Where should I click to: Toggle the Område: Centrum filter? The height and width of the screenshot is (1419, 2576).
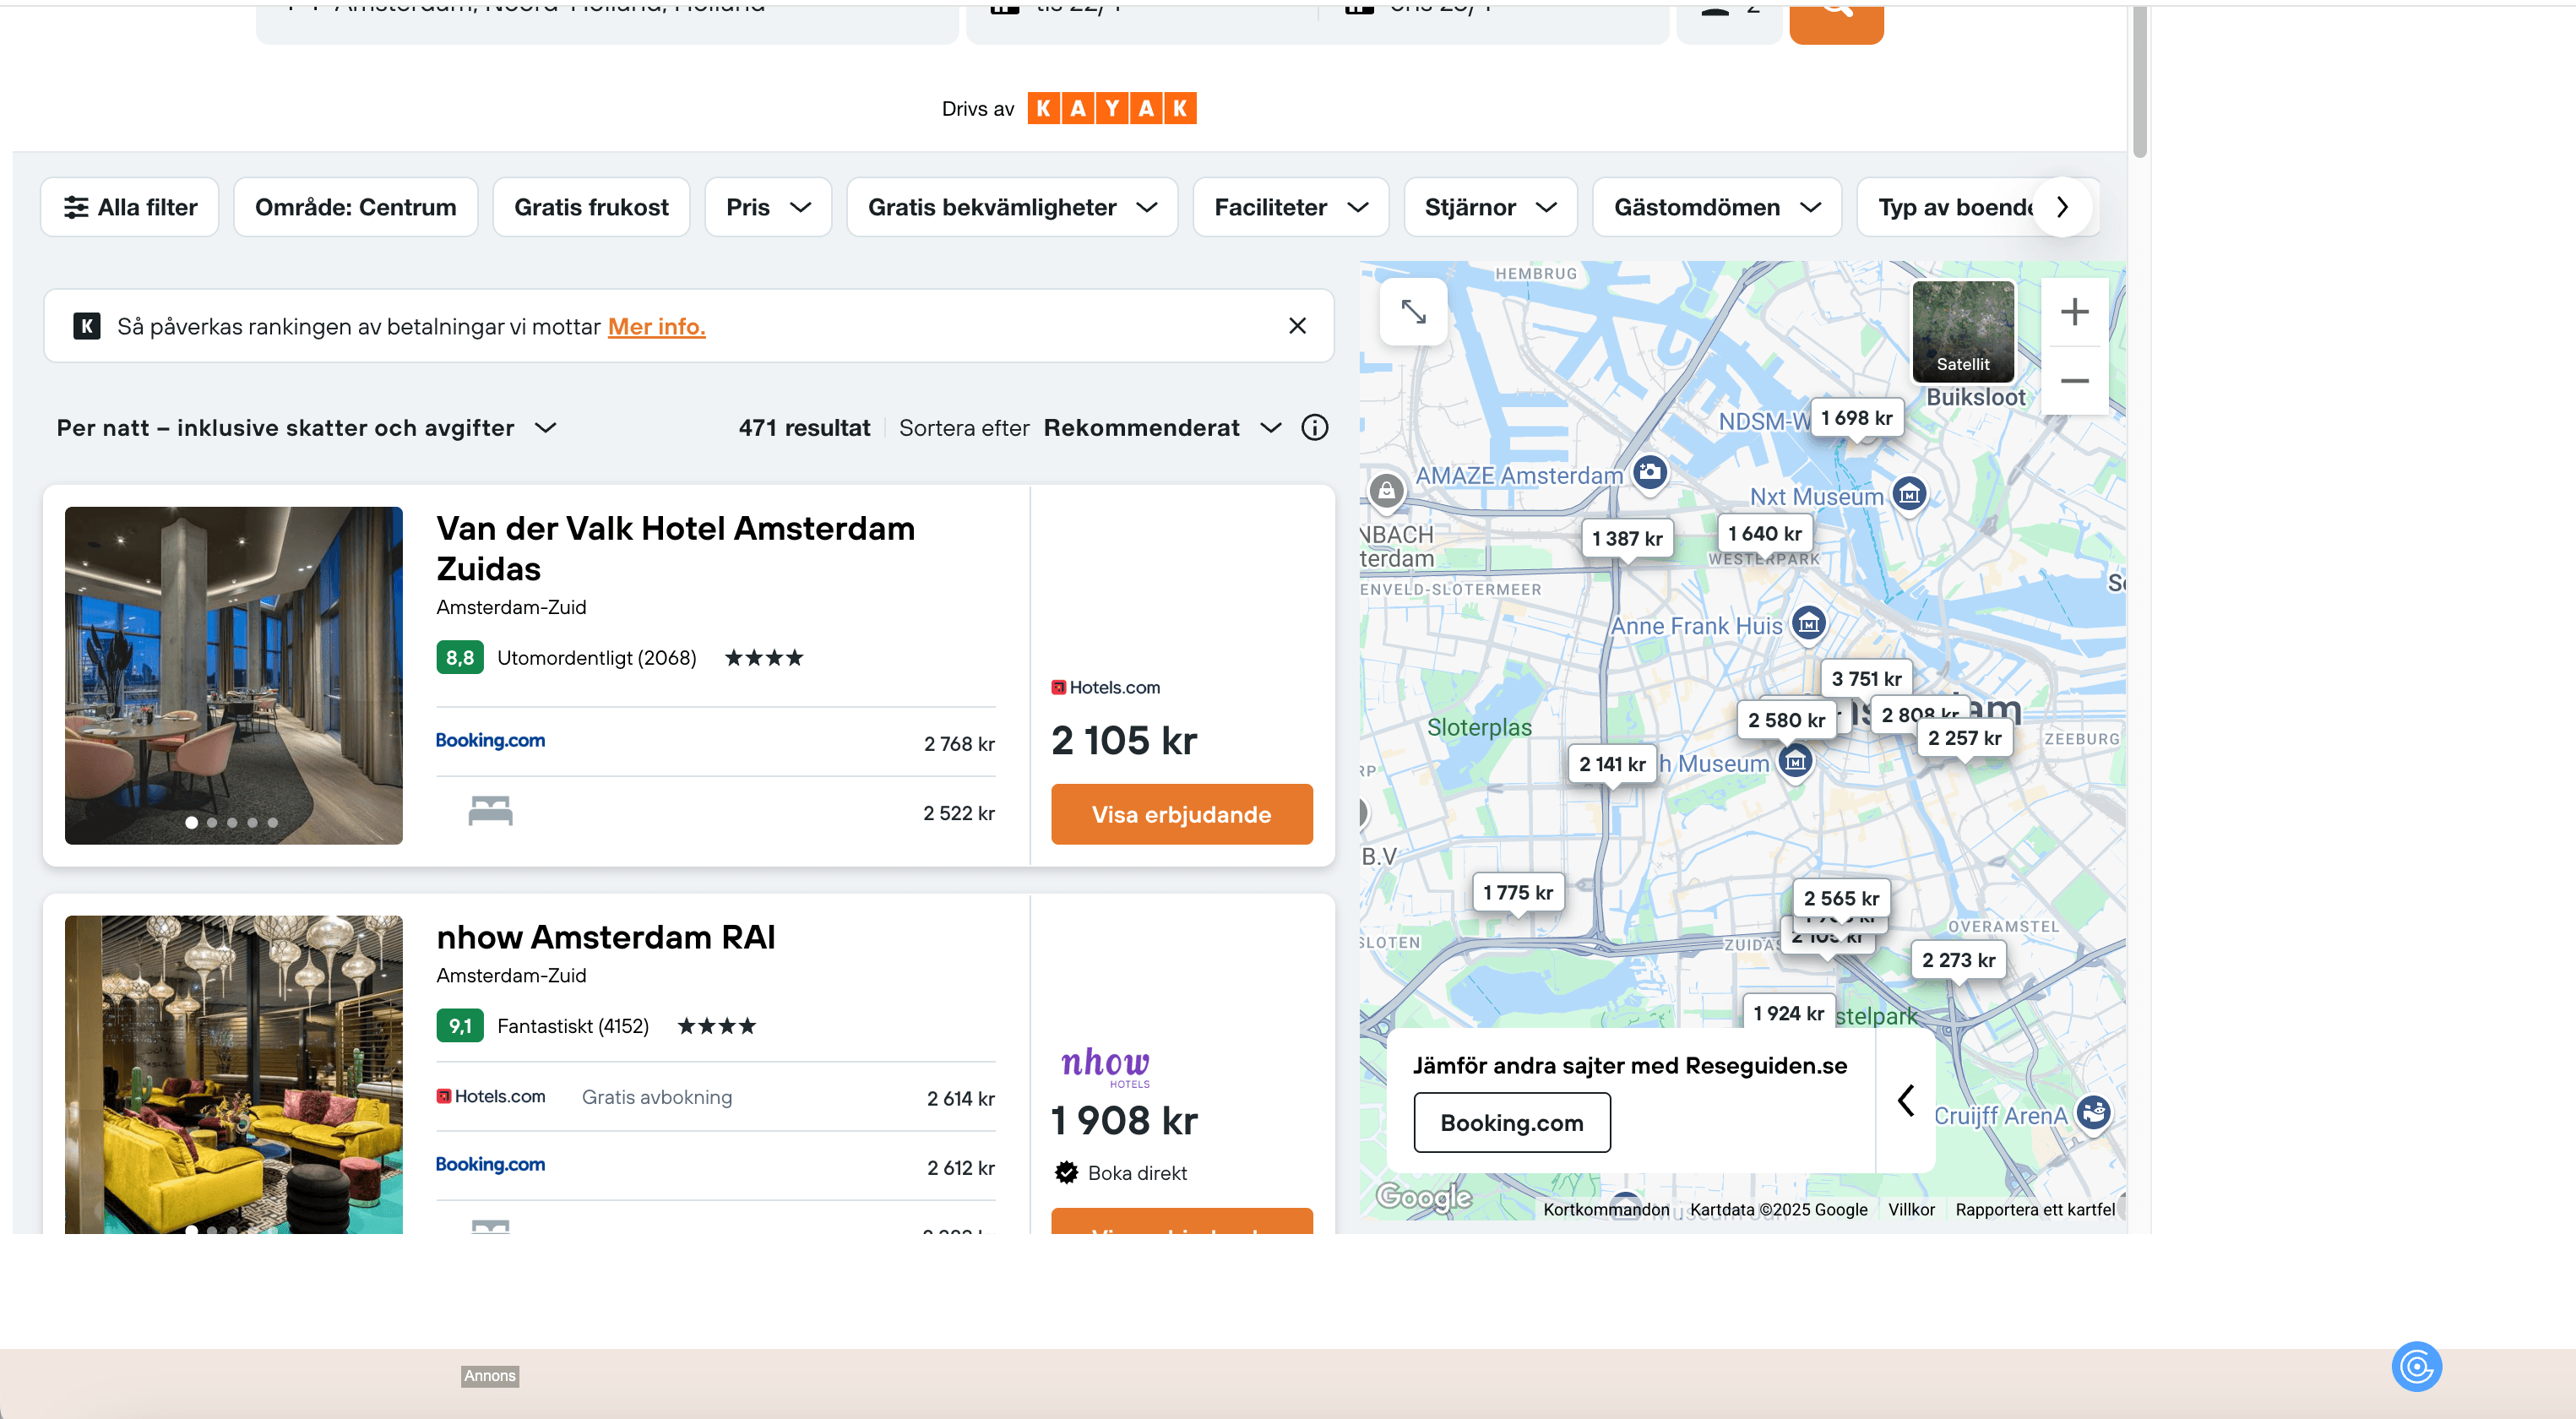click(x=355, y=207)
